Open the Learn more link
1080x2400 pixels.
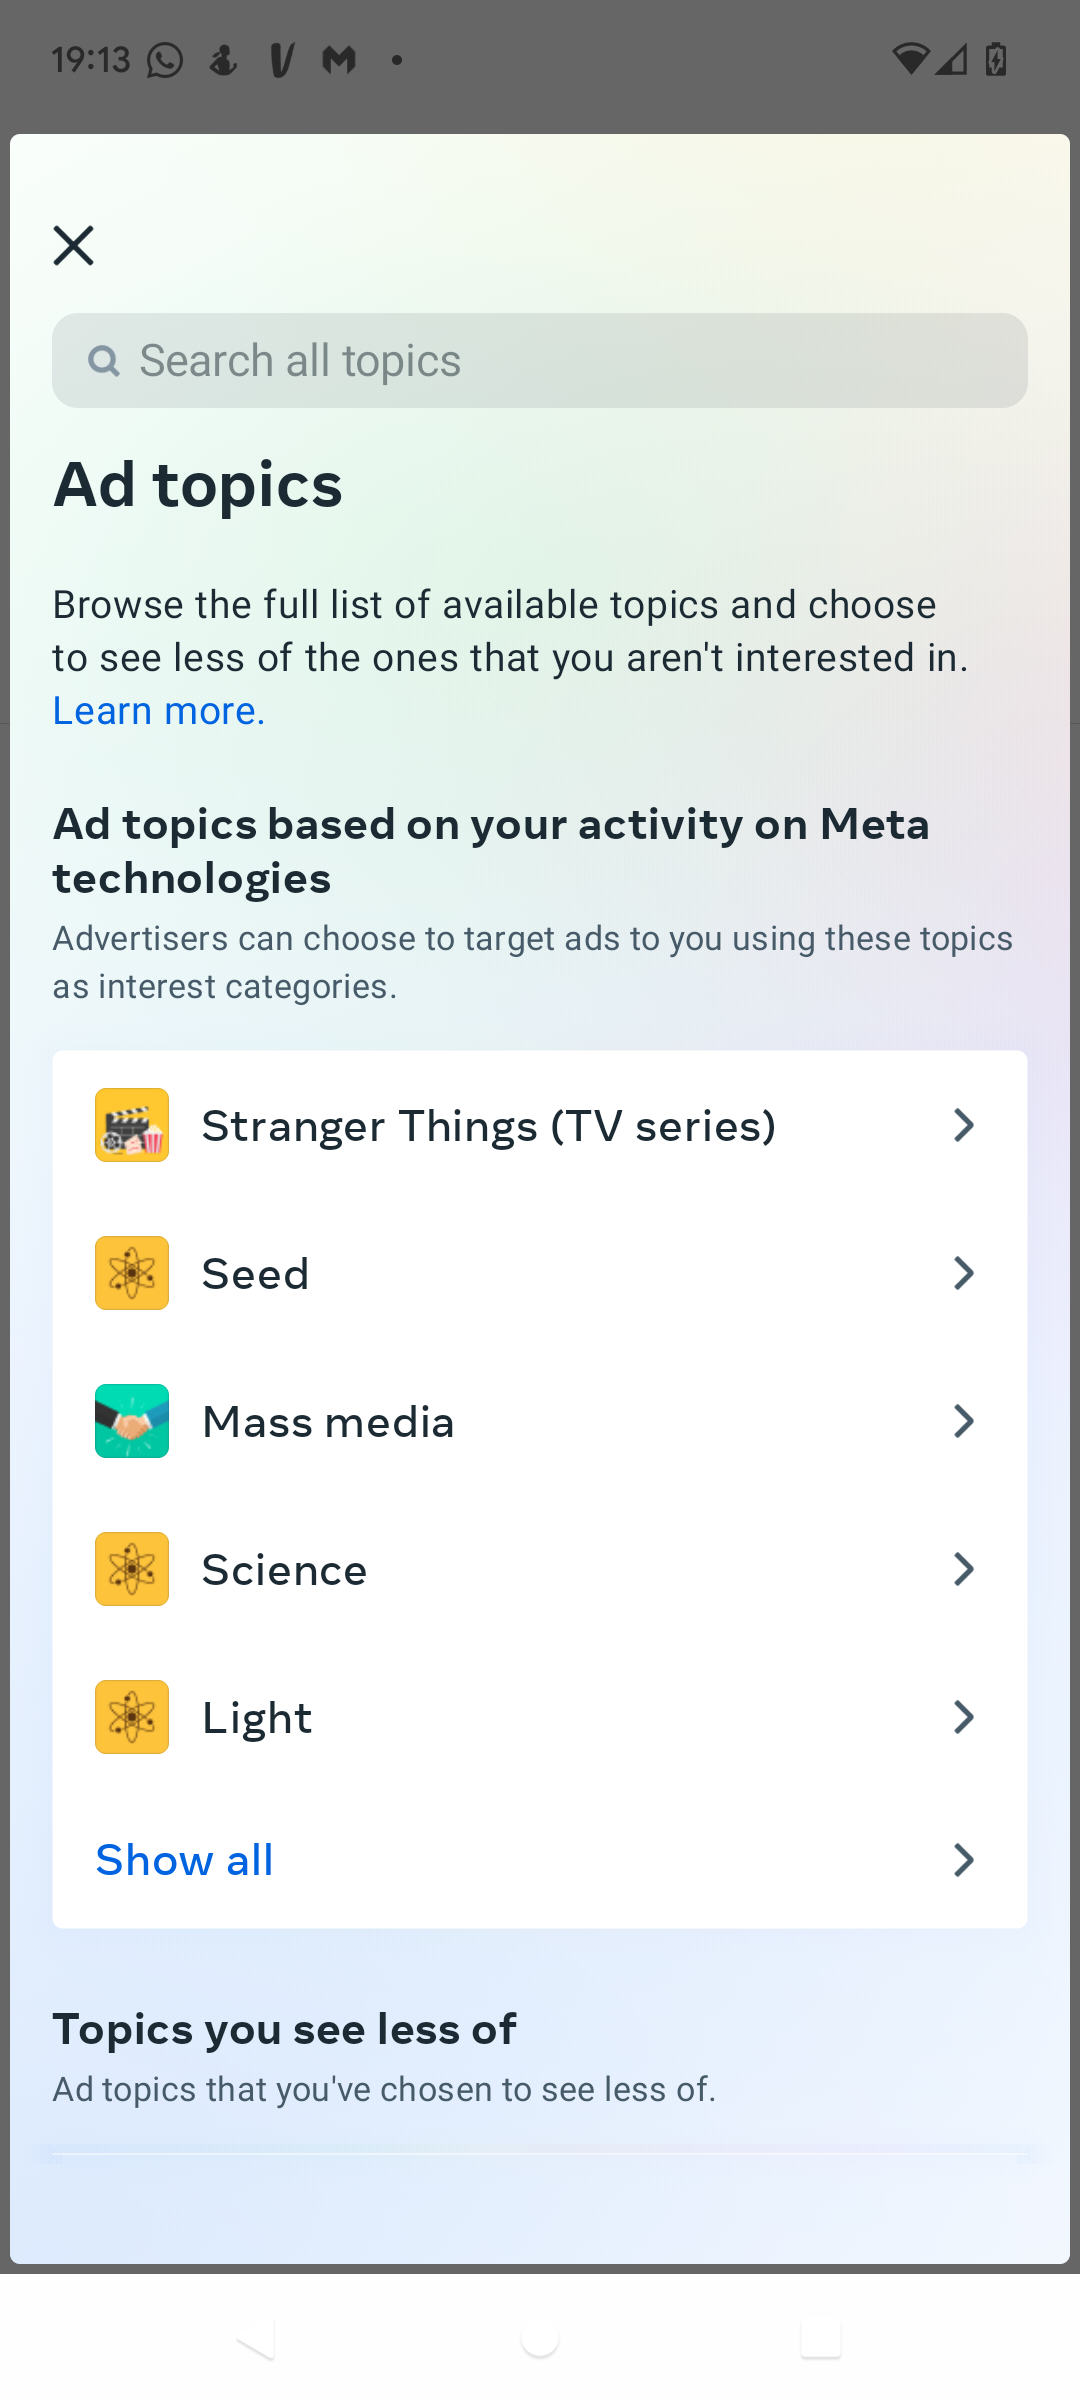(x=158, y=711)
